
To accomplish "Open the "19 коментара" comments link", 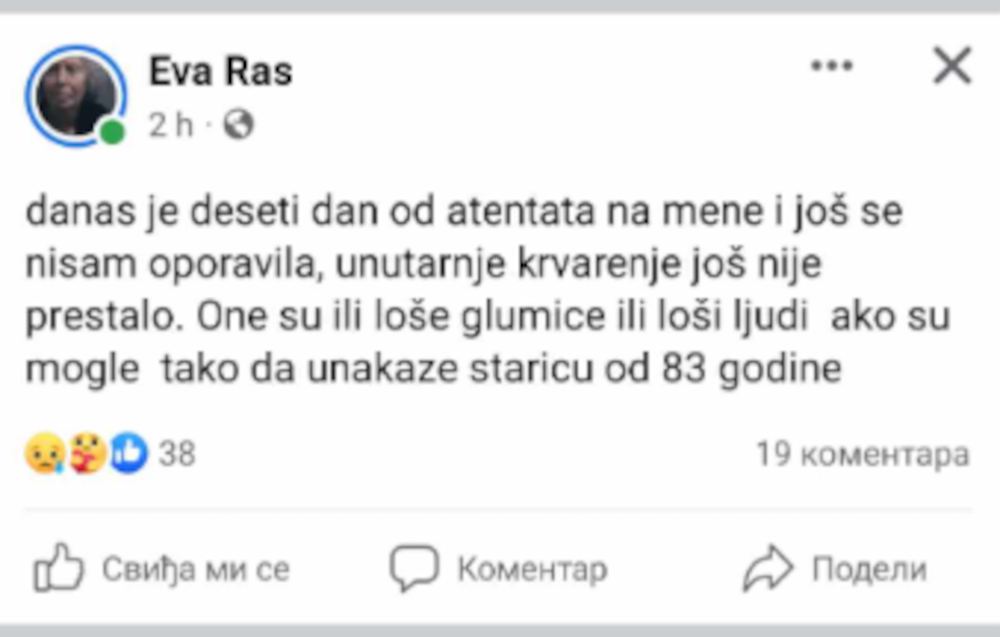I will [862, 455].
